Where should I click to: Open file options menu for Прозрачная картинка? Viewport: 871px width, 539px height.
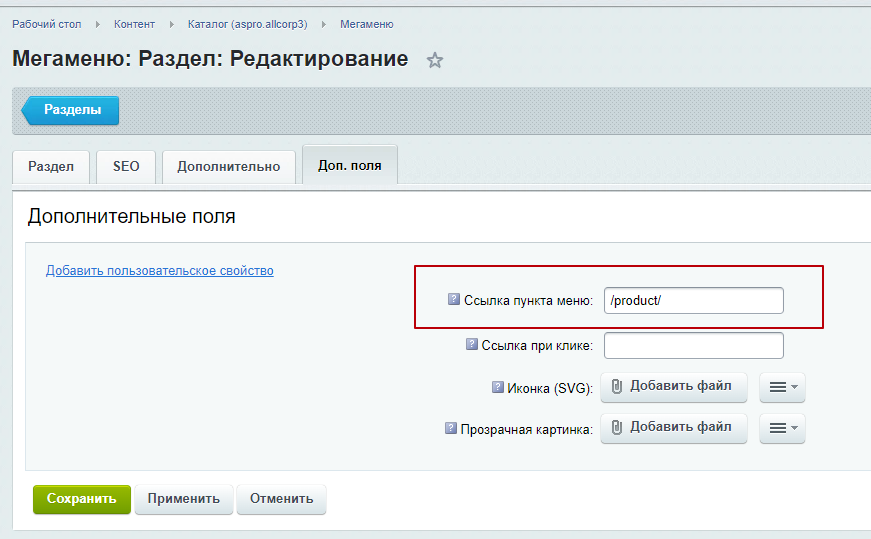(782, 428)
